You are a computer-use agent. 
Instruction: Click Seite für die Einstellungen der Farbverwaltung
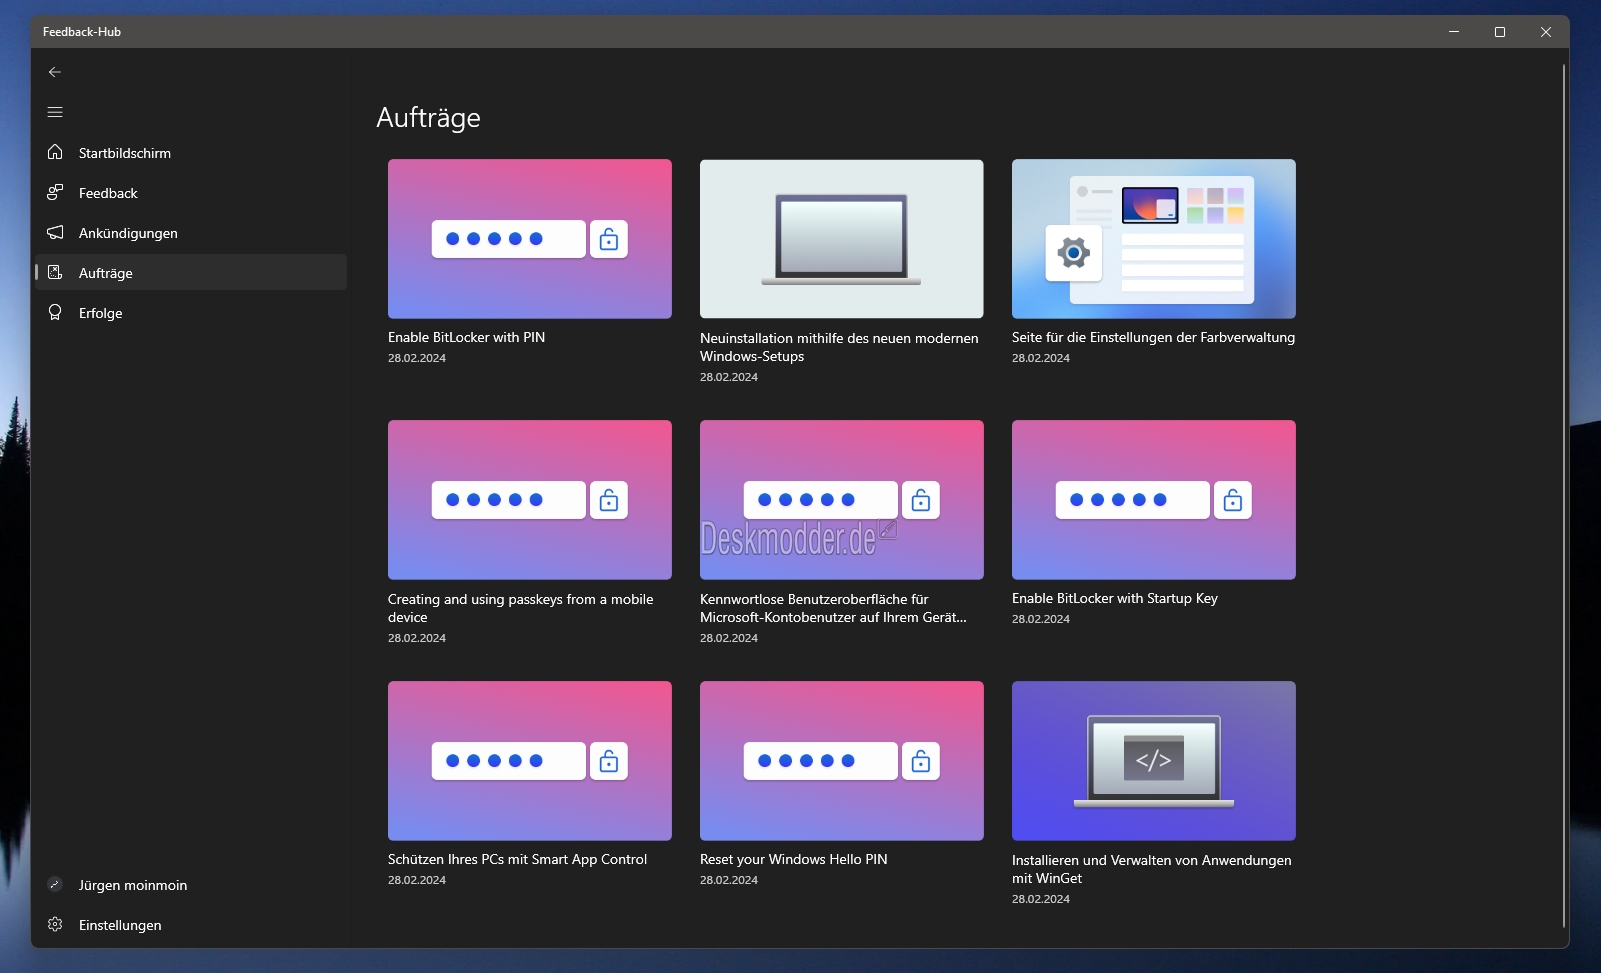[1153, 337]
